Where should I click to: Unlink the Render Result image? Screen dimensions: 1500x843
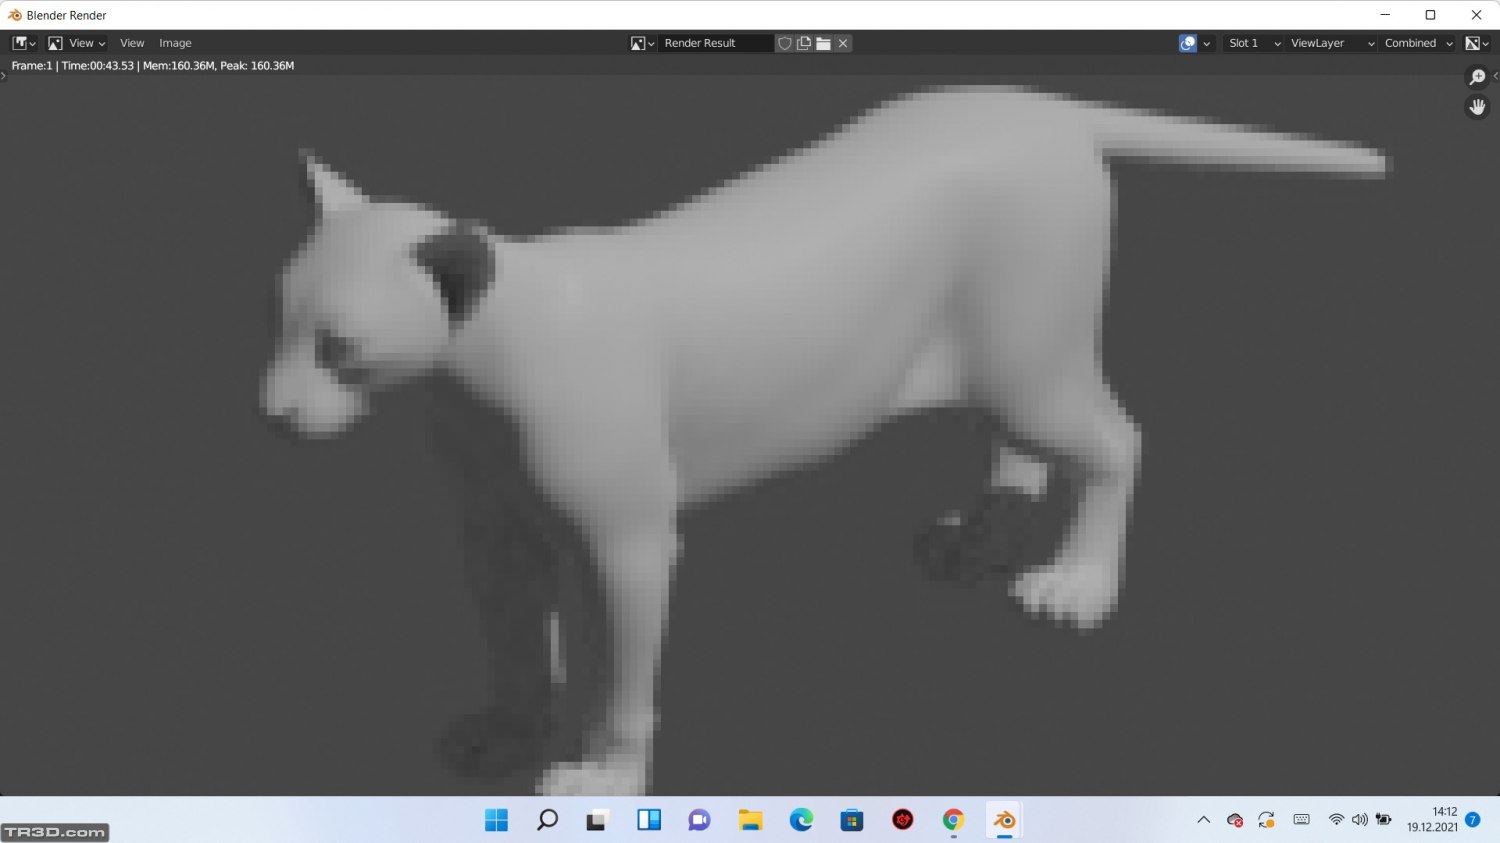843,43
